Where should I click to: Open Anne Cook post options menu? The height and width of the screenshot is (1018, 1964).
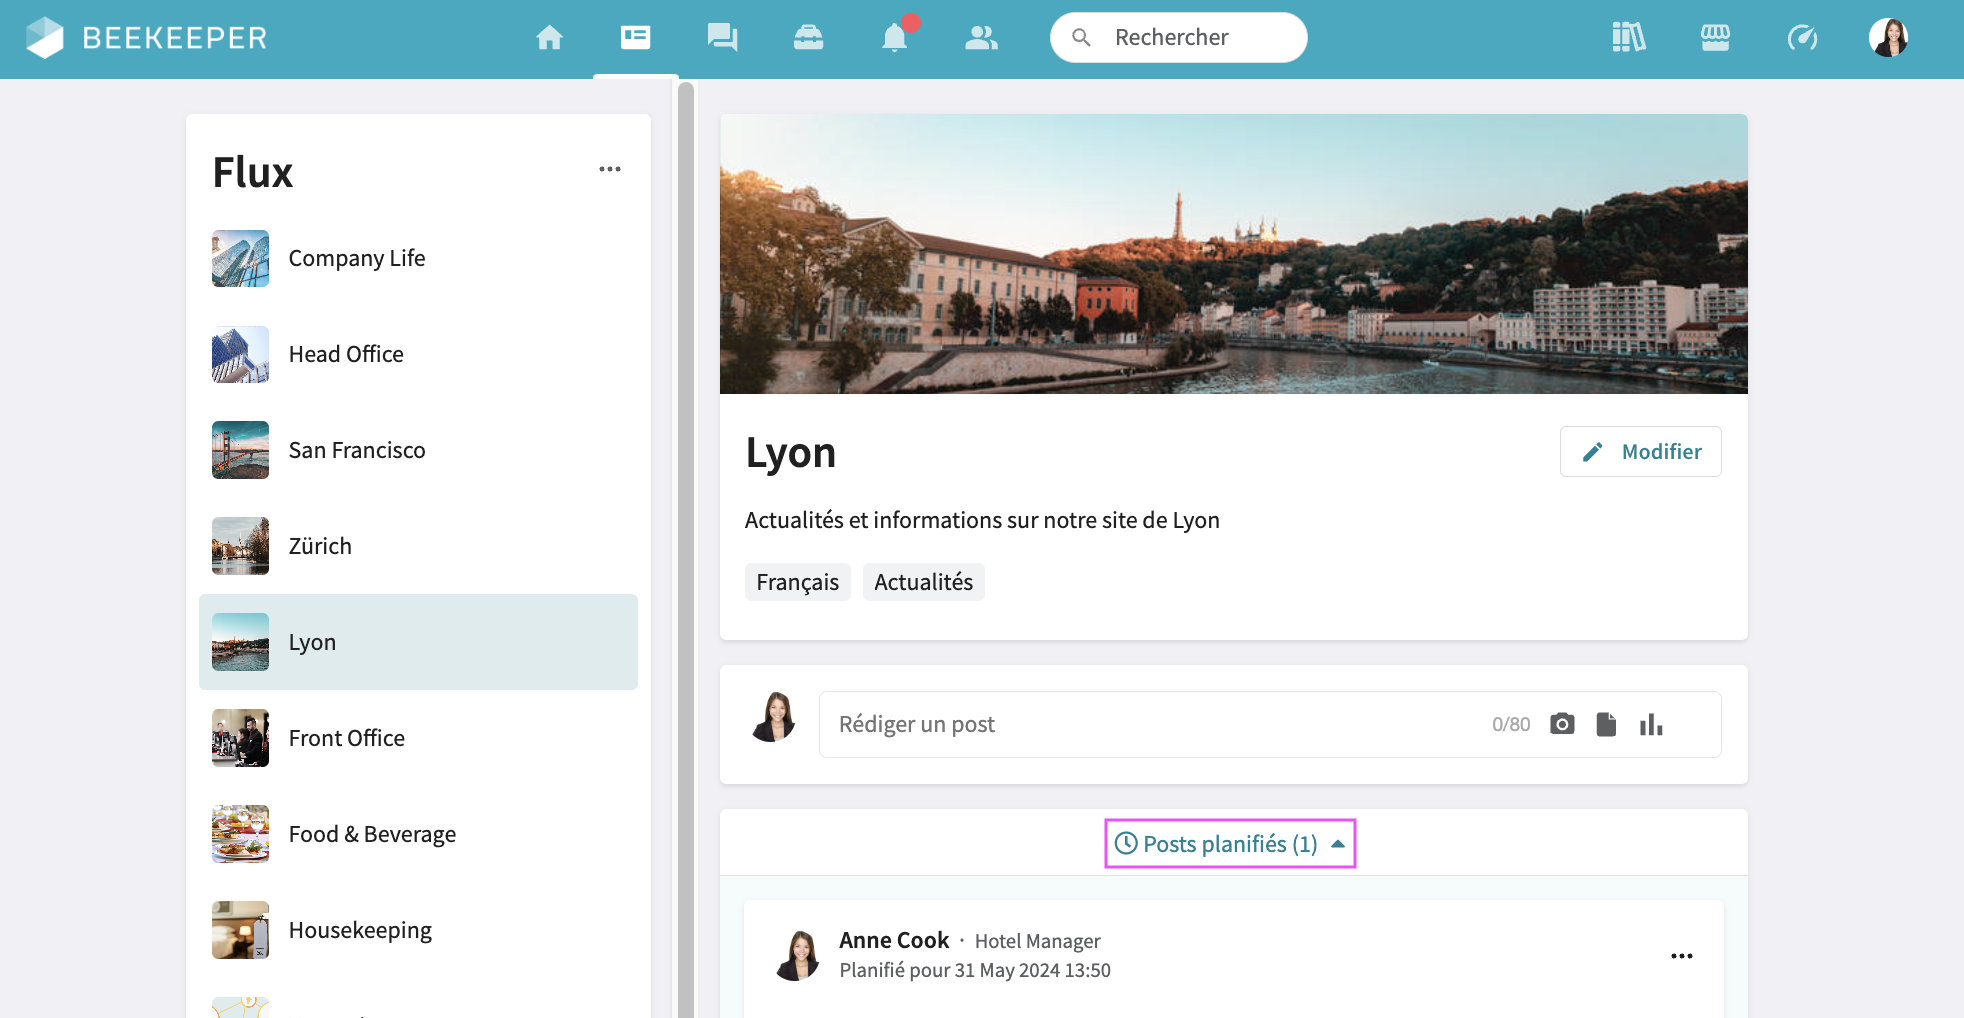point(1682,956)
